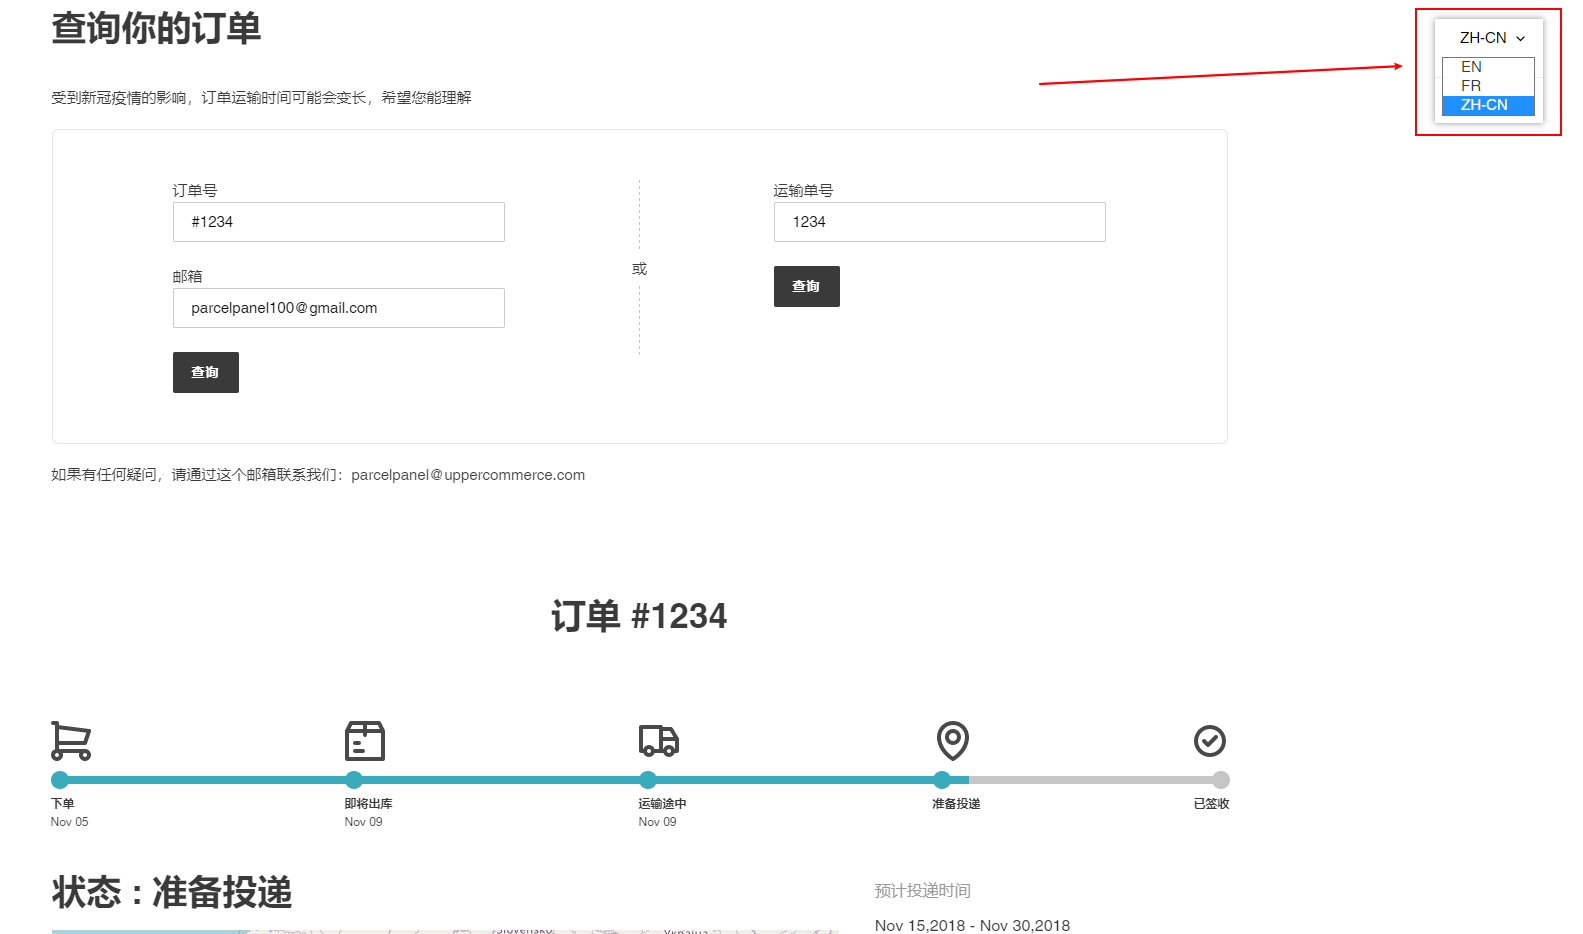This screenshot has width=1583, height=934.
Task: Click the Nov 09 date under 运输途中
Action: [658, 822]
